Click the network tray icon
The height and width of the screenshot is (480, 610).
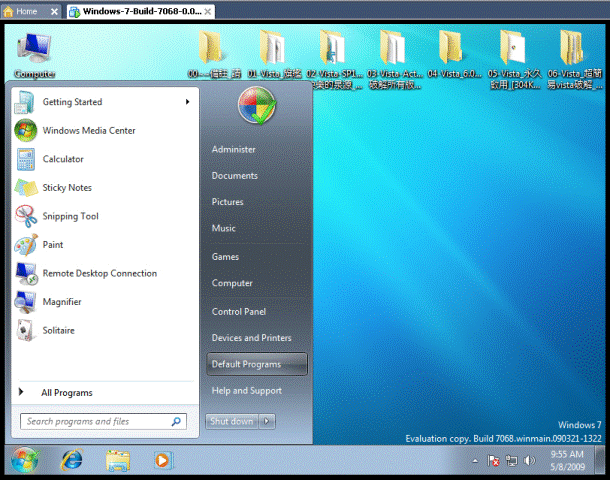click(x=511, y=461)
